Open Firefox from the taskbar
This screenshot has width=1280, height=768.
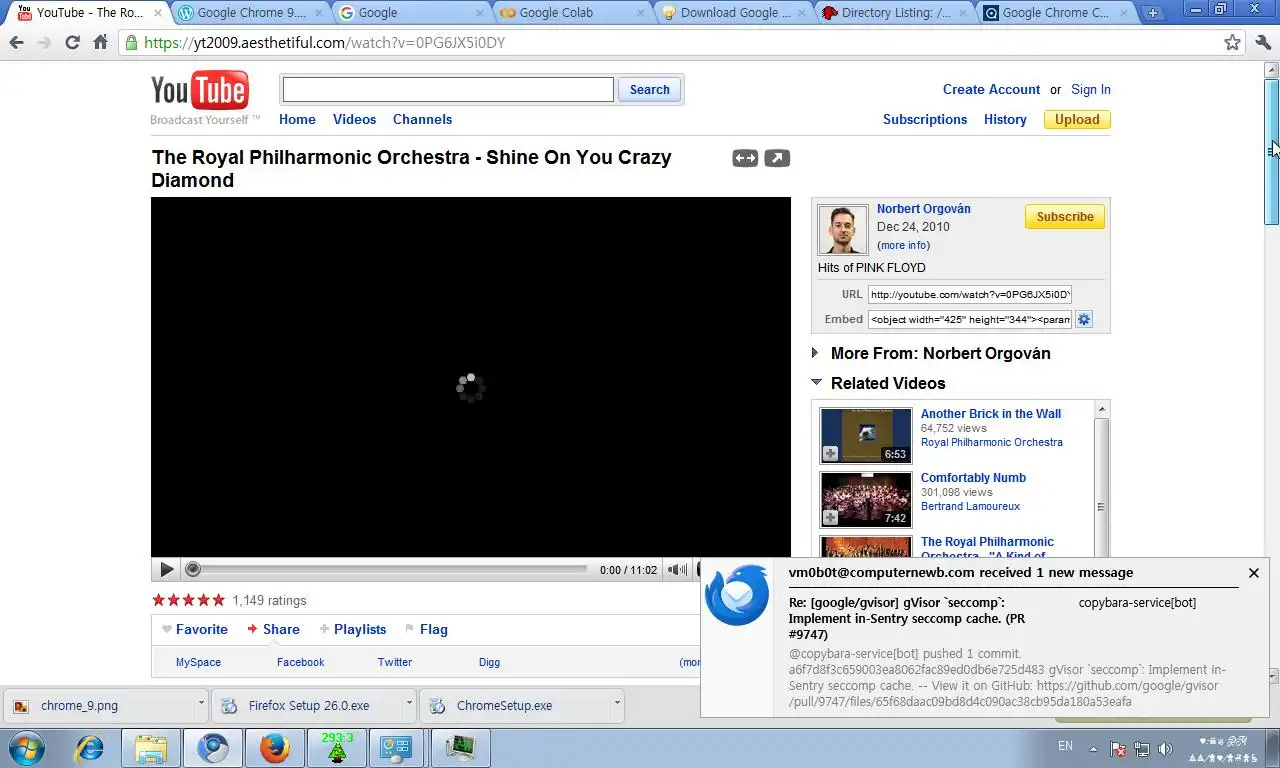tap(275, 748)
